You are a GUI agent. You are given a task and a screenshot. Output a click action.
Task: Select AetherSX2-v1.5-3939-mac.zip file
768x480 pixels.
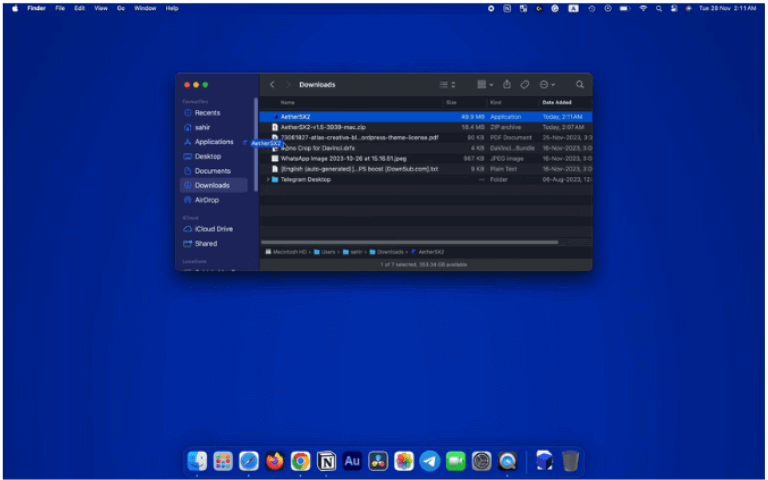426,127
